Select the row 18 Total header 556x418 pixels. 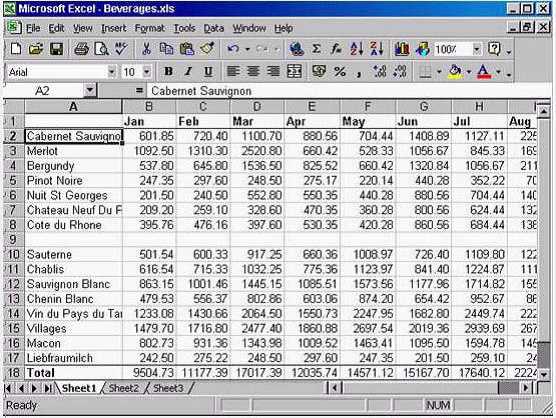pos(13,373)
